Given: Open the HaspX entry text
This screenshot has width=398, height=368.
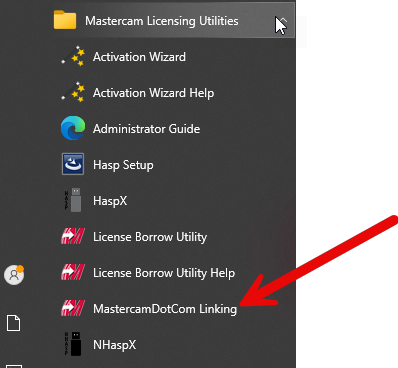Looking at the screenshot, I should (x=110, y=201).
